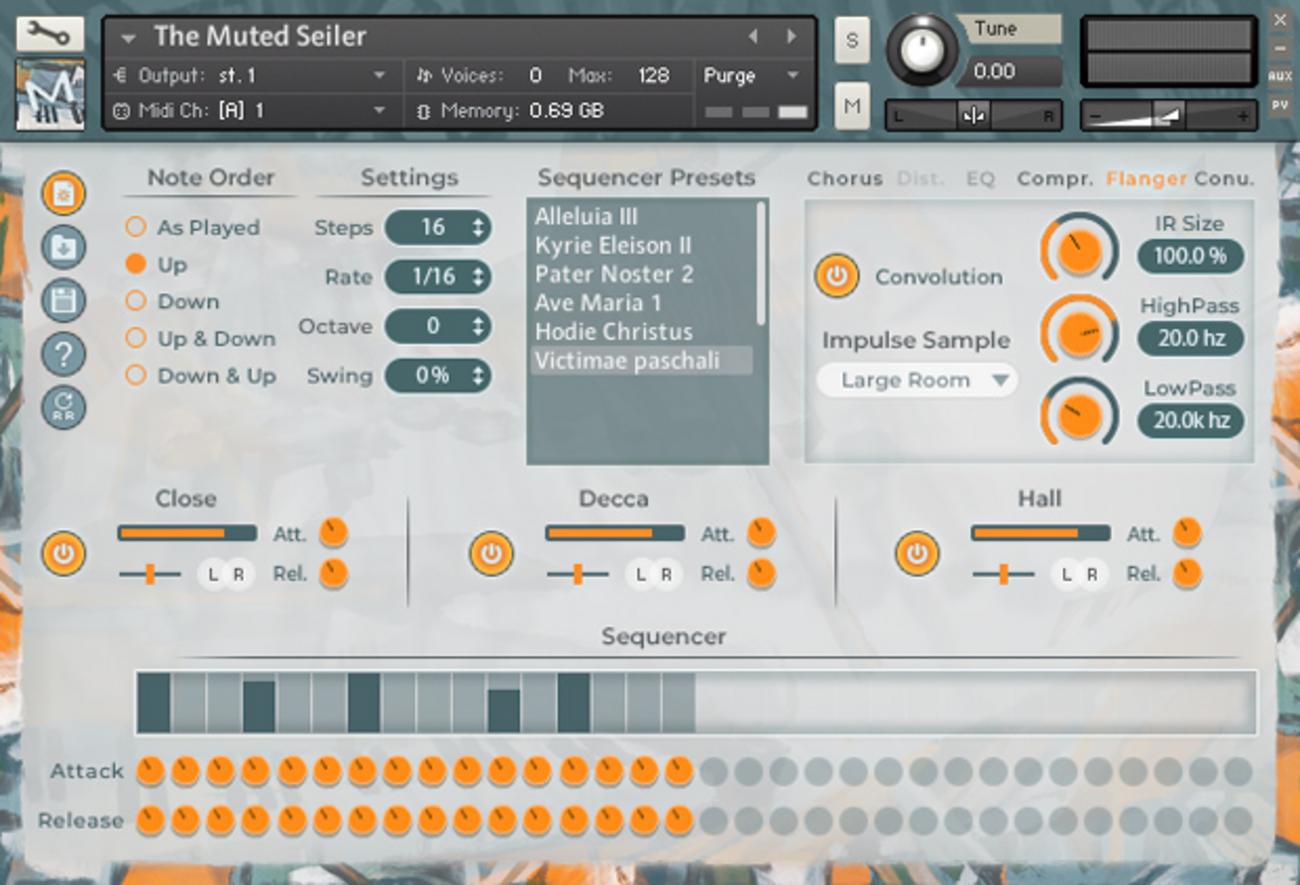Switch to the EQ effect tab
Viewport: 1300px width, 885px height.
click(980, 179)
